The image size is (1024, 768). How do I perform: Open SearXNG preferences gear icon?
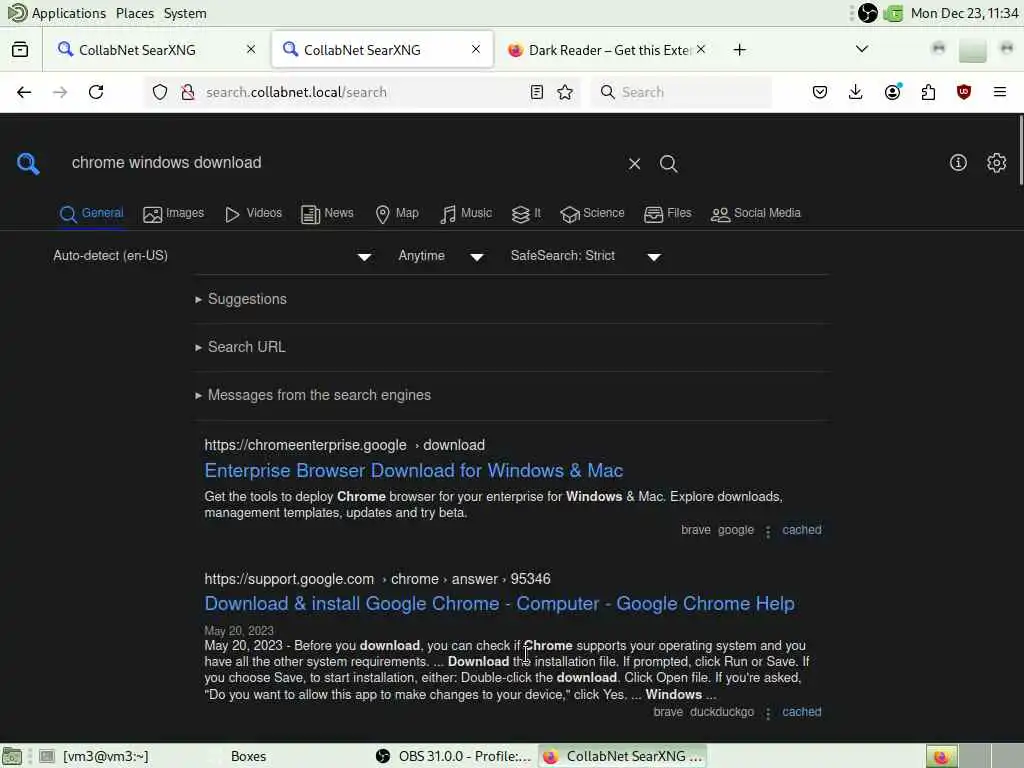tap(996, 163)
